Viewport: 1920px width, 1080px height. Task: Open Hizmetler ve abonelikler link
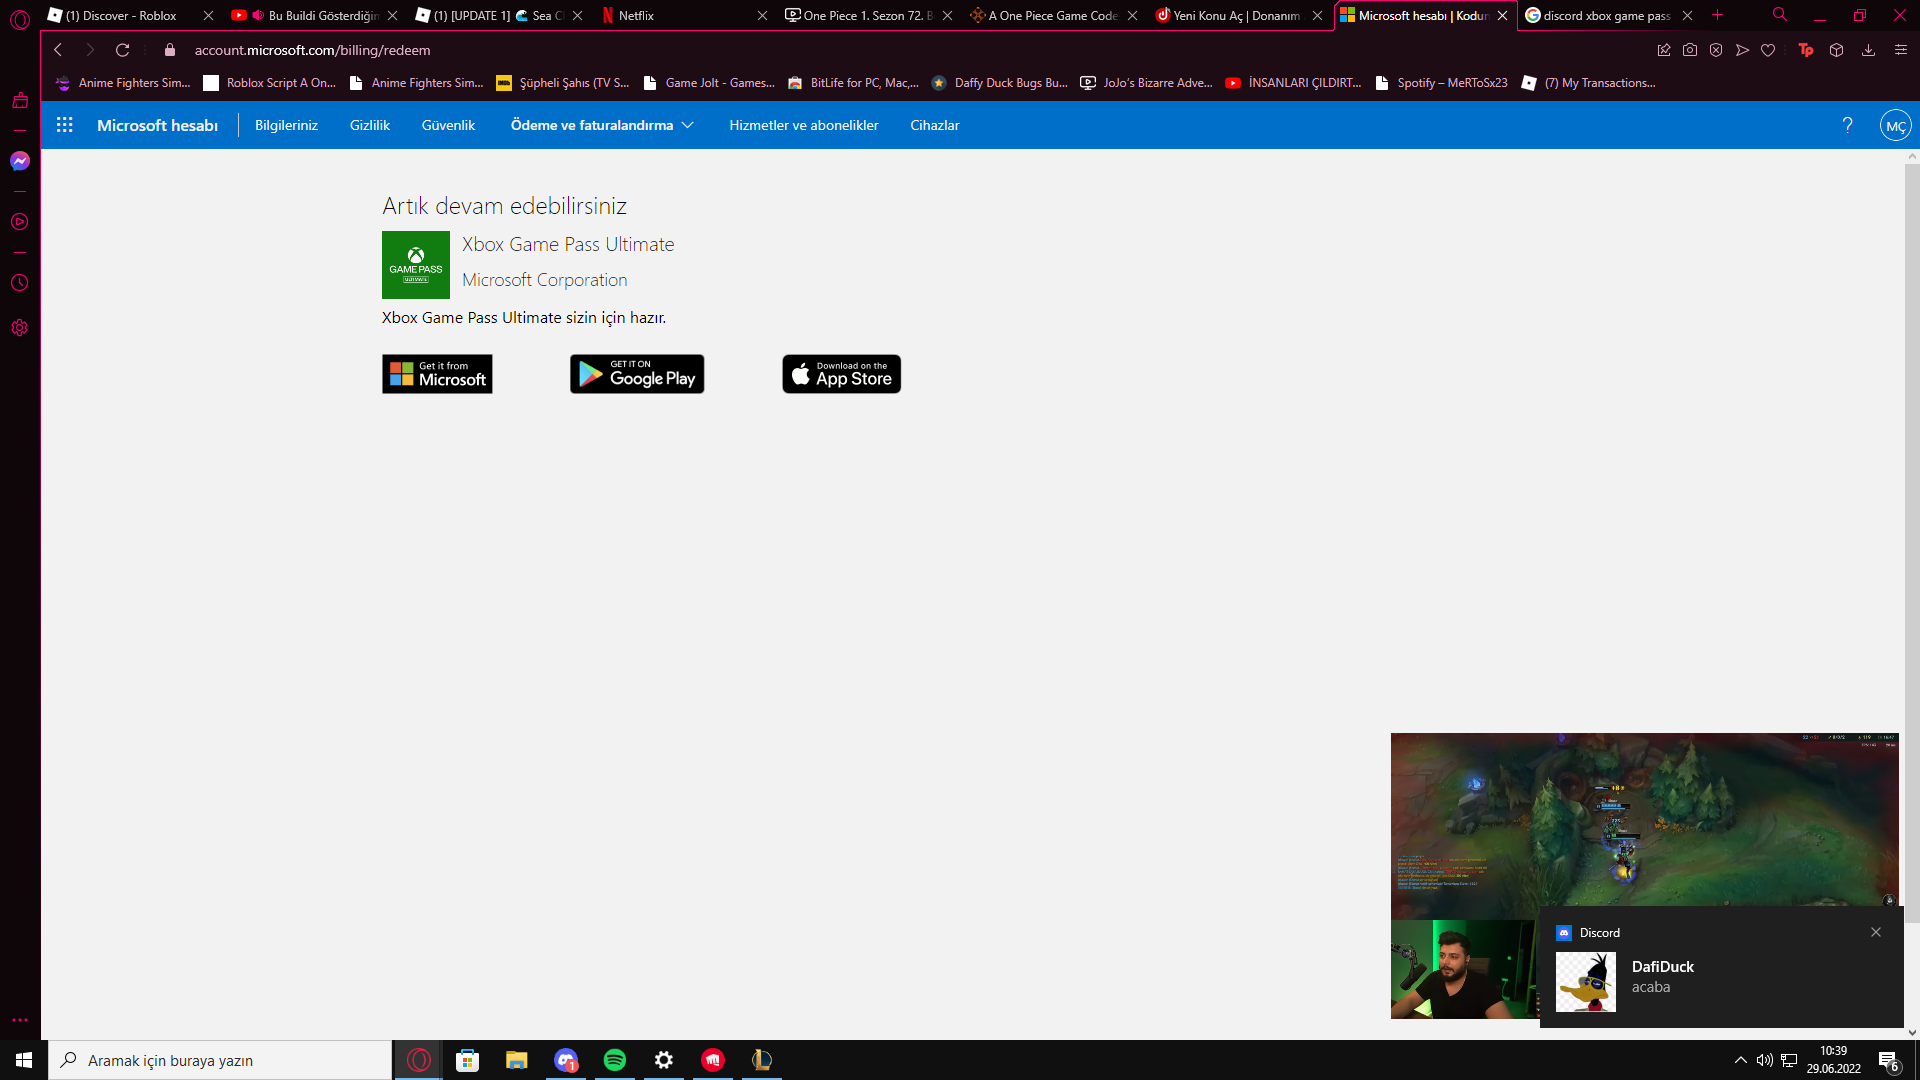(803, 125)
